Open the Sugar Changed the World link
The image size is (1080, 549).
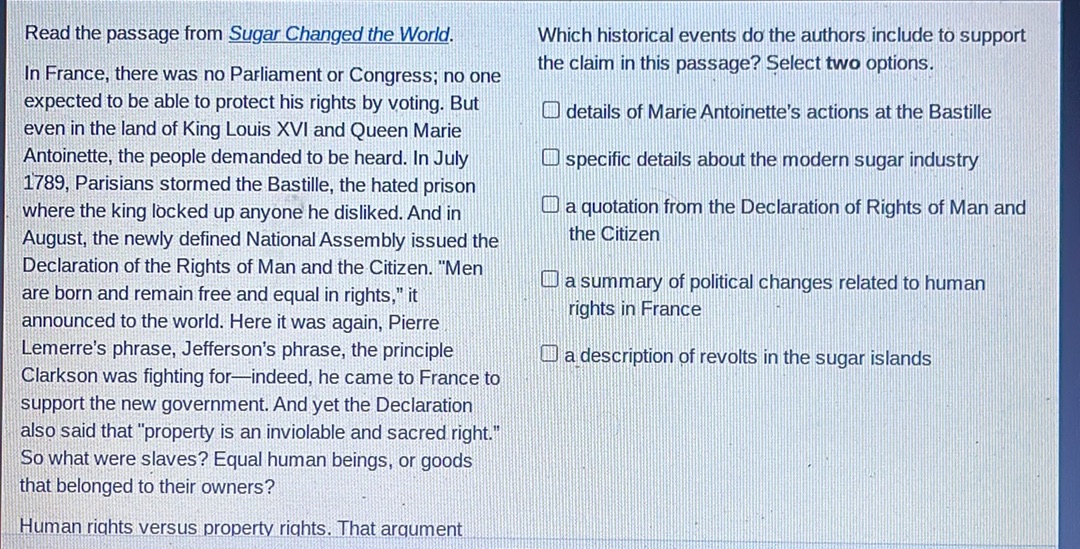(x=340, y=34)
